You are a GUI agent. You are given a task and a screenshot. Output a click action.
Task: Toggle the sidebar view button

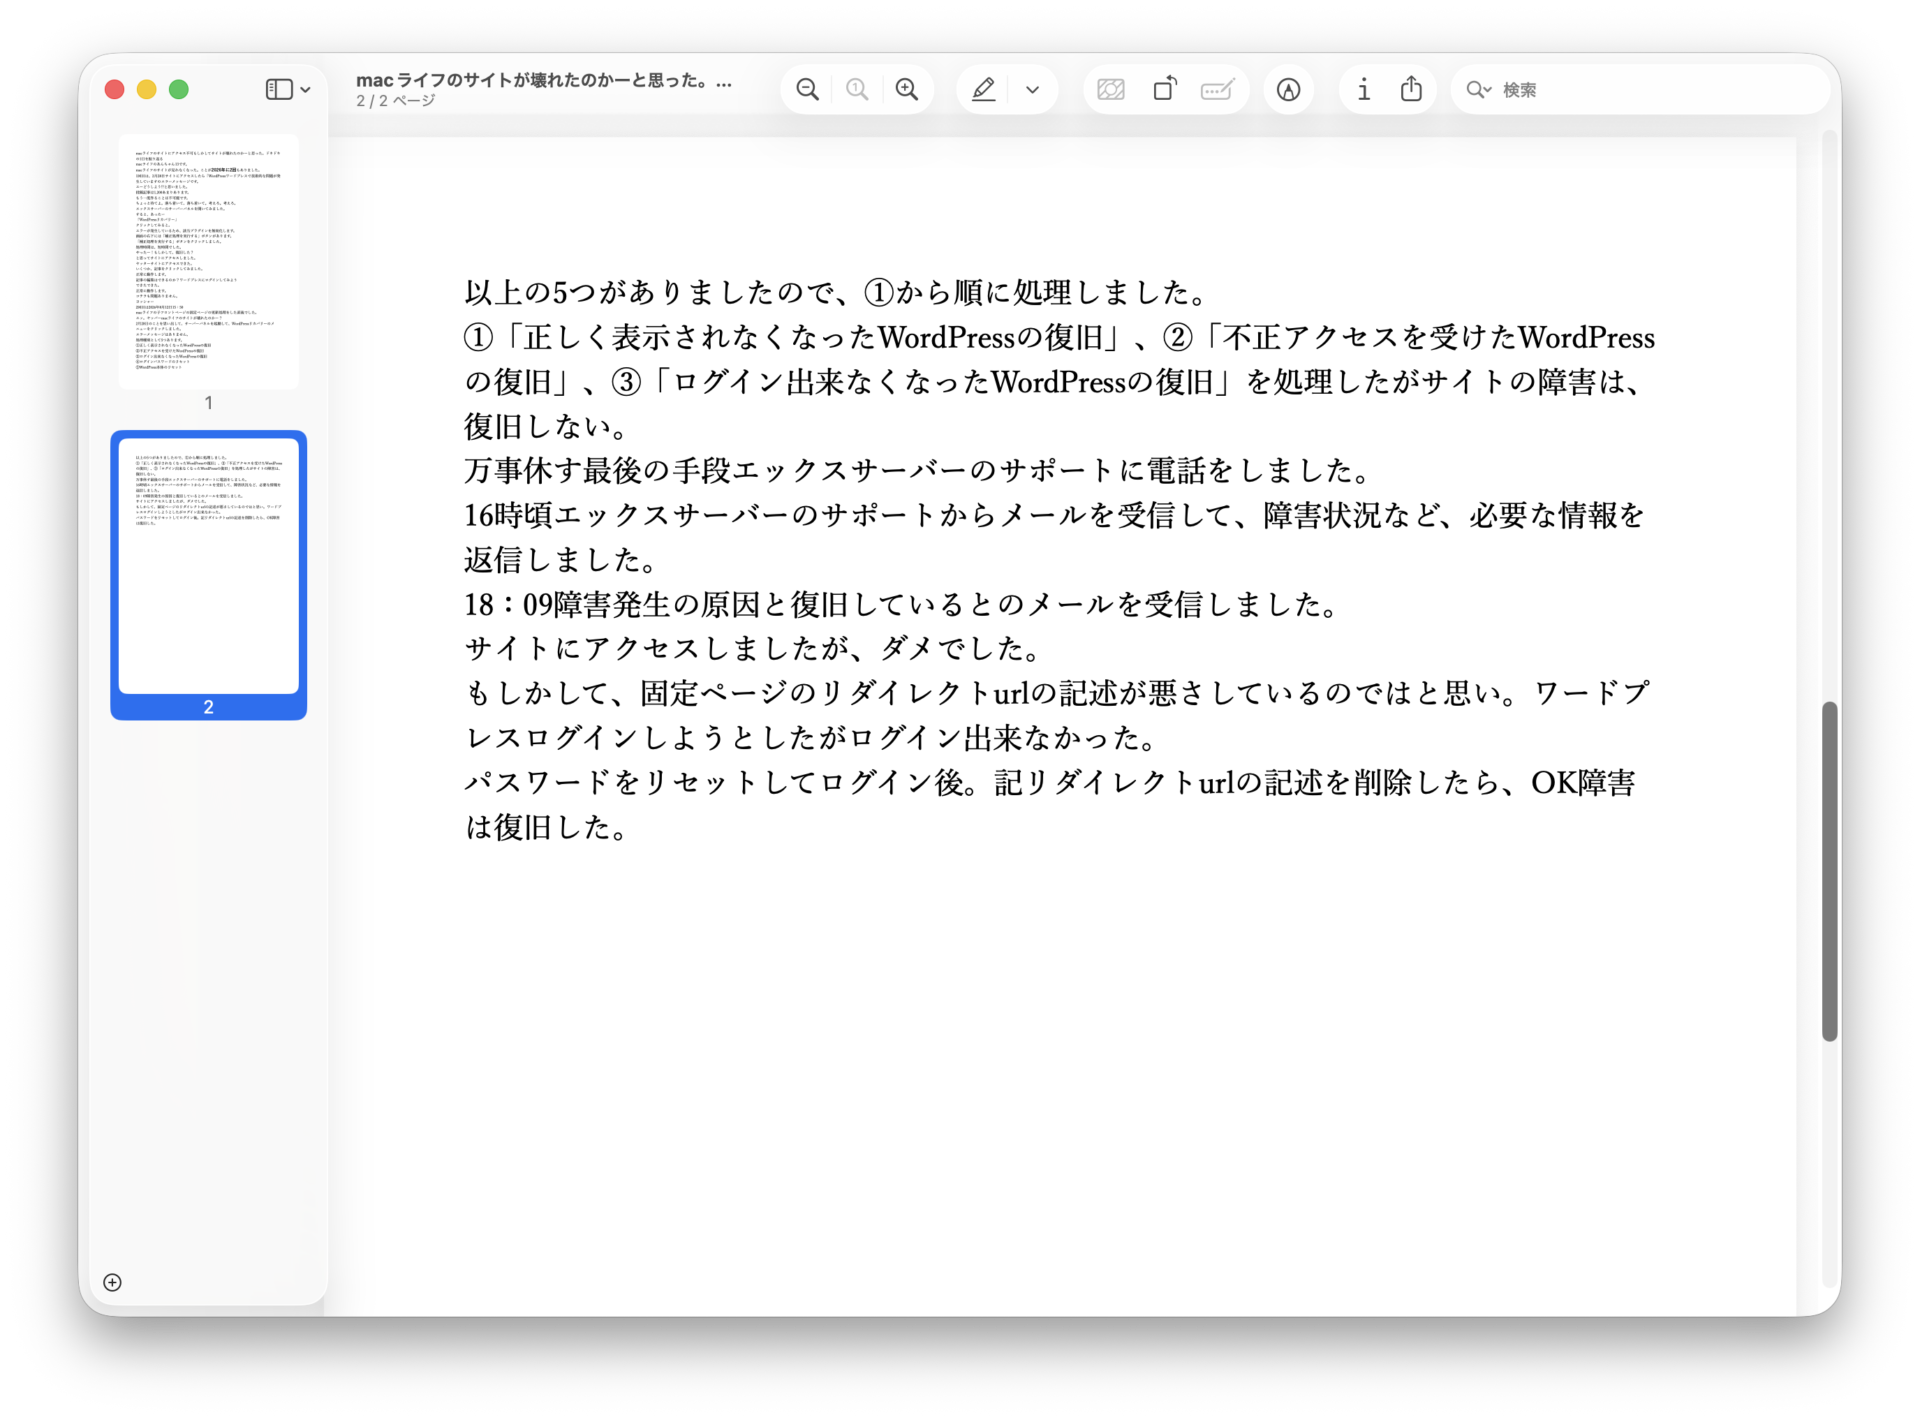tap(279, 90)
